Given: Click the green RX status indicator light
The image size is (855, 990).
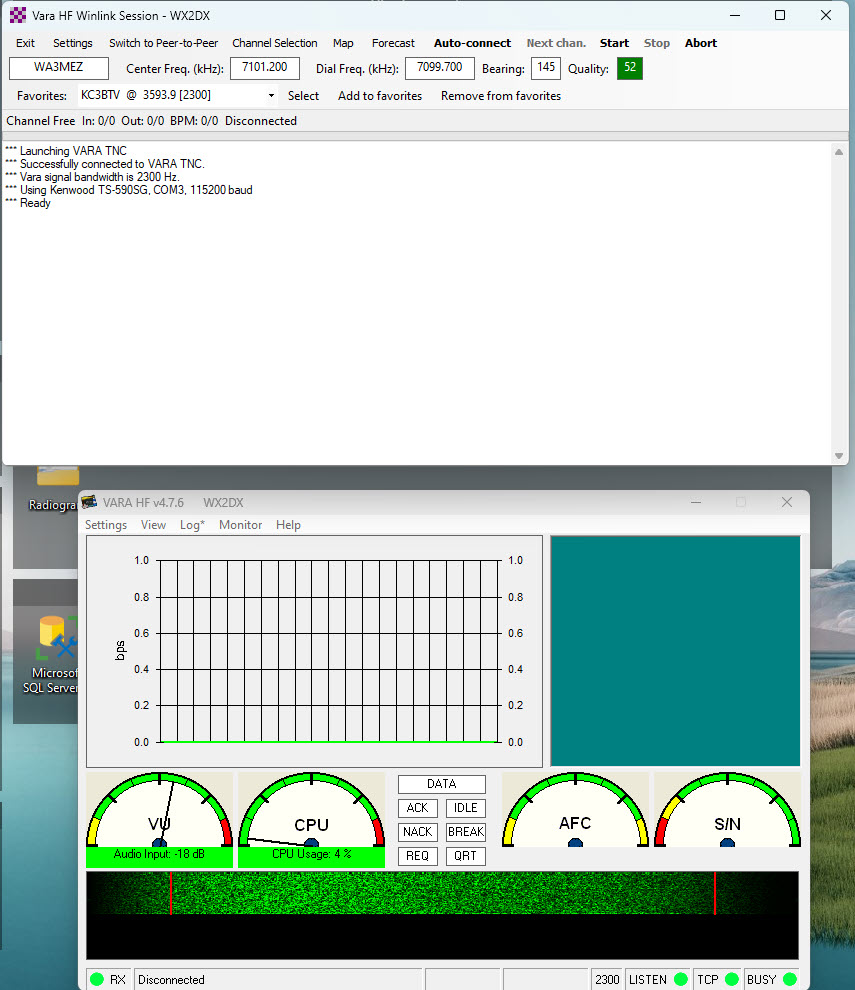Looking at the screenshot, I should coord(97,979).
